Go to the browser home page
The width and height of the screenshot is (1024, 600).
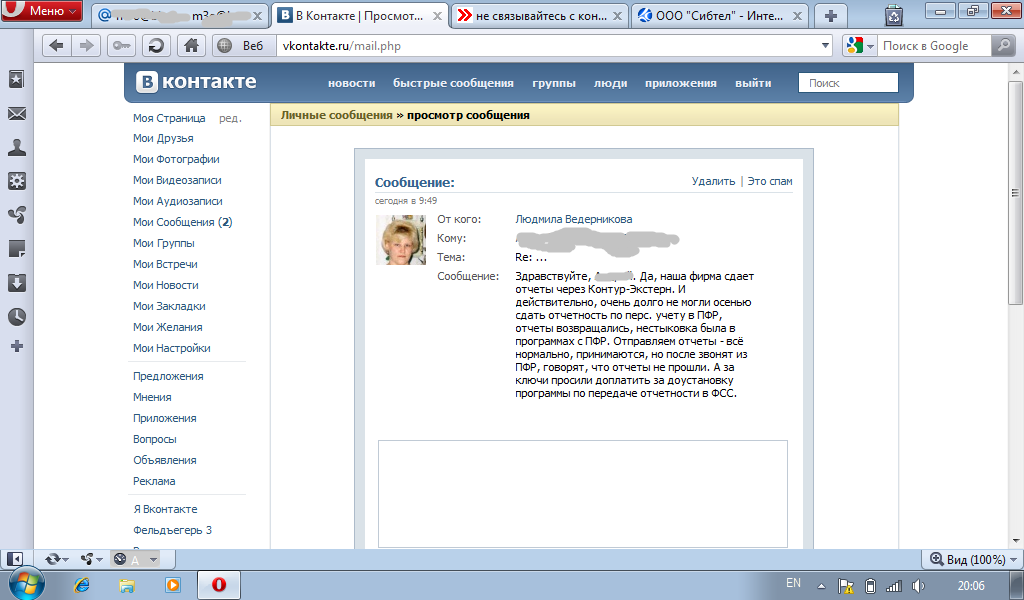(x=190, y=45)
